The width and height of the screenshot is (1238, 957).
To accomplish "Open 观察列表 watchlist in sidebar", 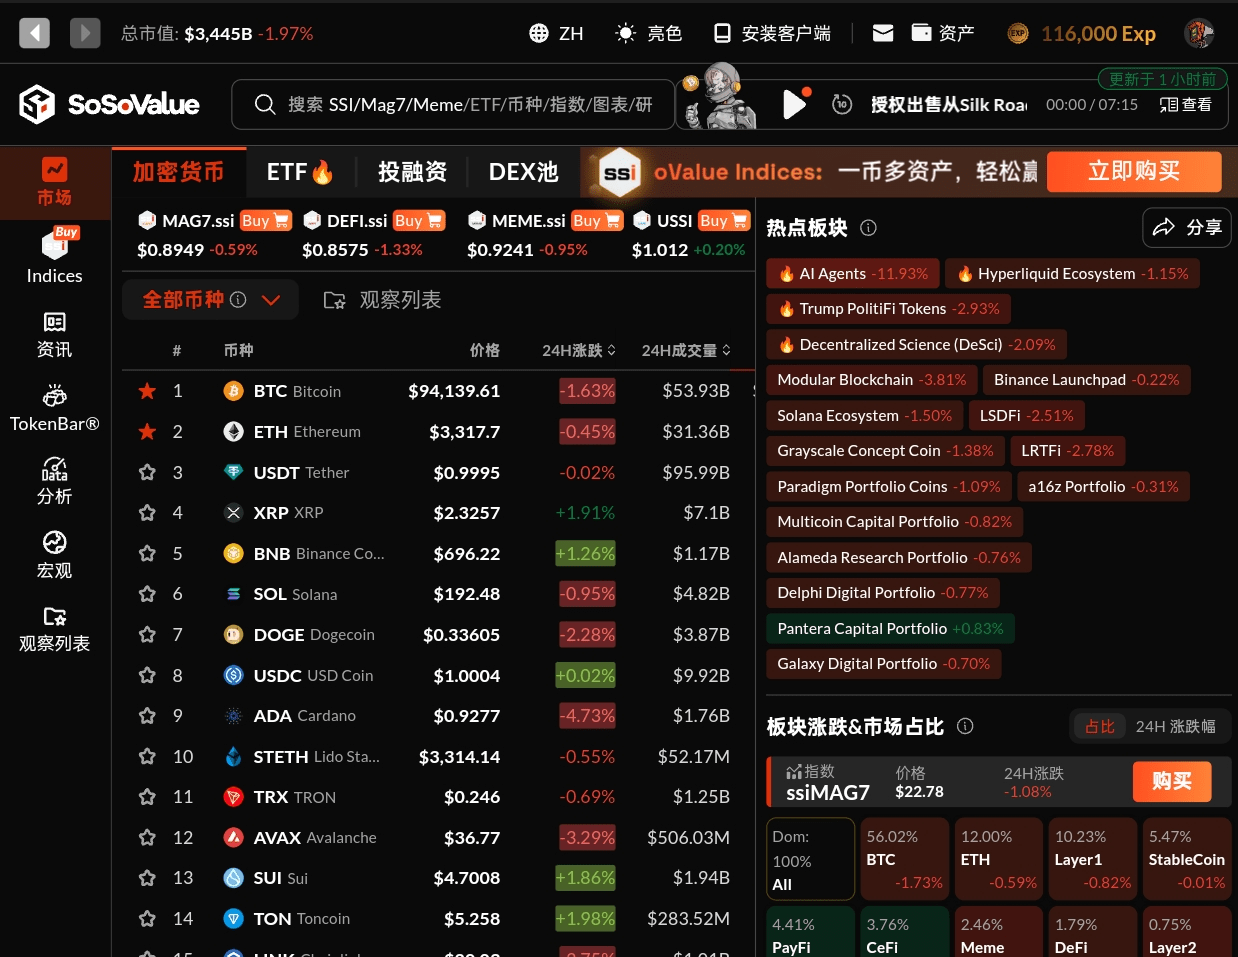I will pyautogui.click(x=55, y=630).
